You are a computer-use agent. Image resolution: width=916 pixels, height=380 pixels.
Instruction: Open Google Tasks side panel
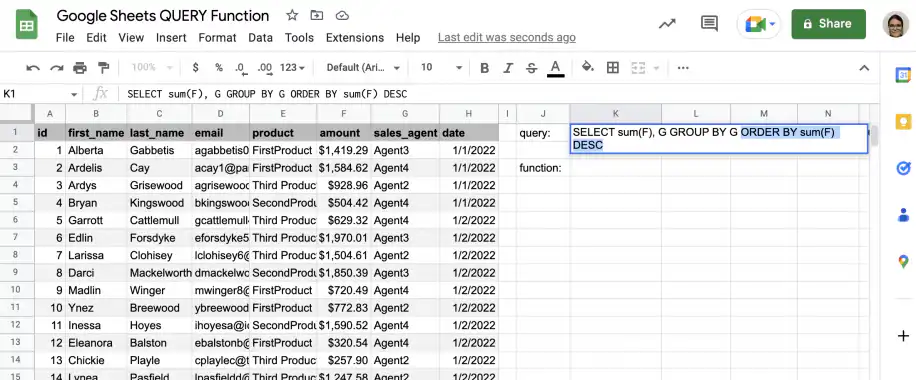(x=903, y=168)
